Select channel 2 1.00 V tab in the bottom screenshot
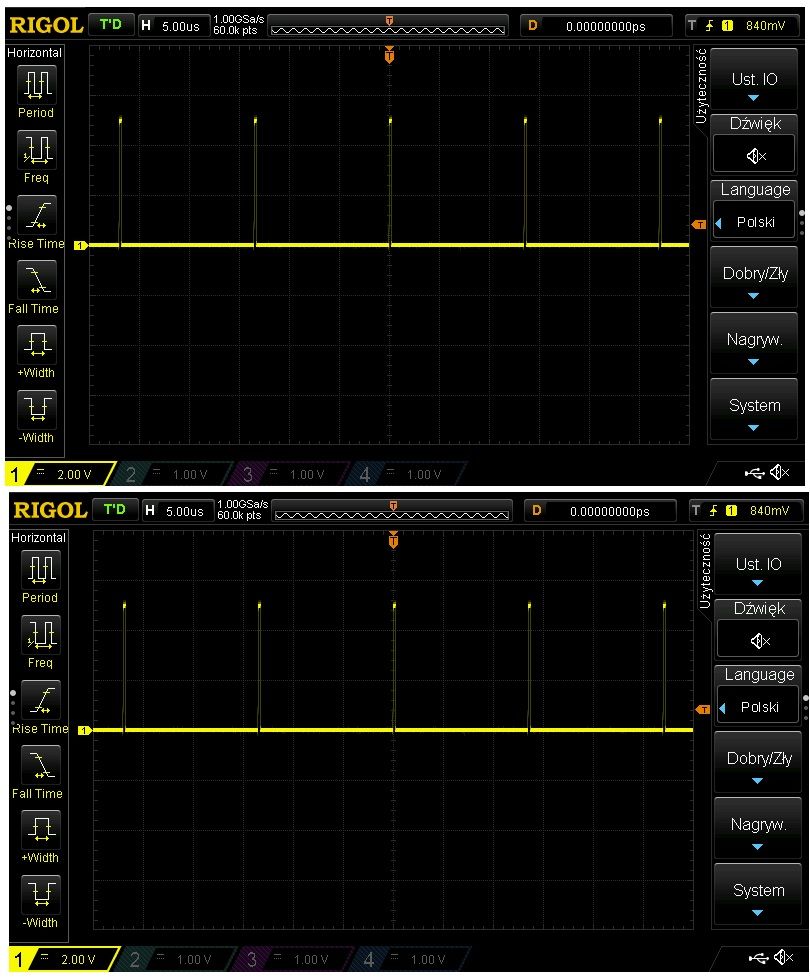This screenshot has width=810, height=978. 175,959
